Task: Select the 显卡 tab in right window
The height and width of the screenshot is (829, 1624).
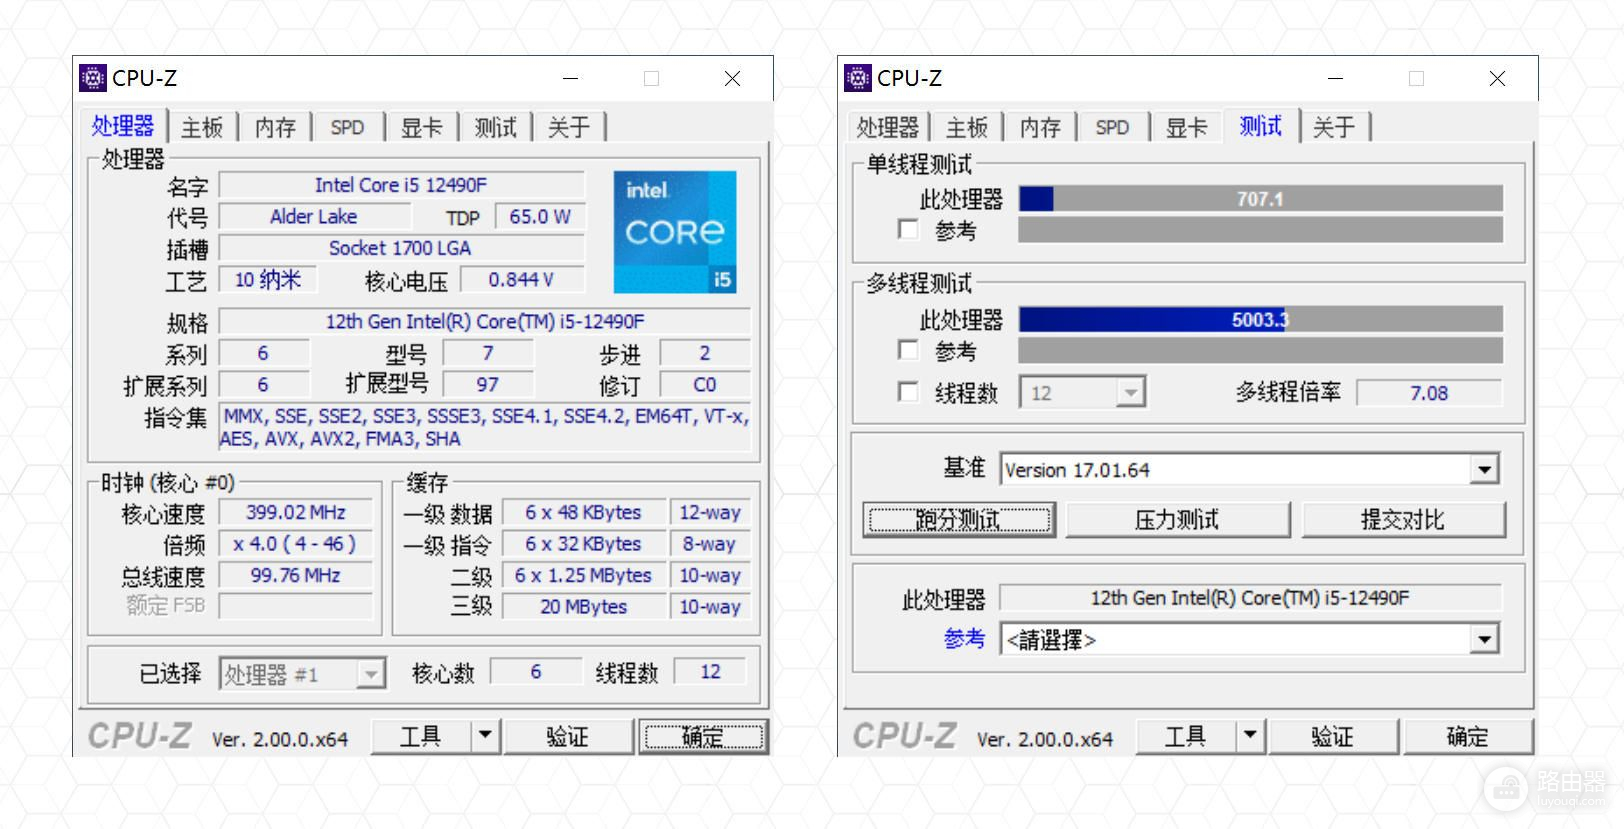Action: pyautogui.click(x=1186, y=128)
